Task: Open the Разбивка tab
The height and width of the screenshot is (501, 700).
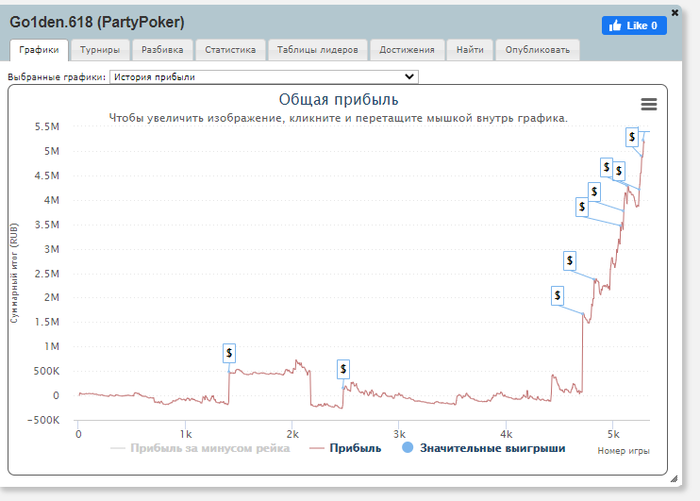Action: [162, 50]
